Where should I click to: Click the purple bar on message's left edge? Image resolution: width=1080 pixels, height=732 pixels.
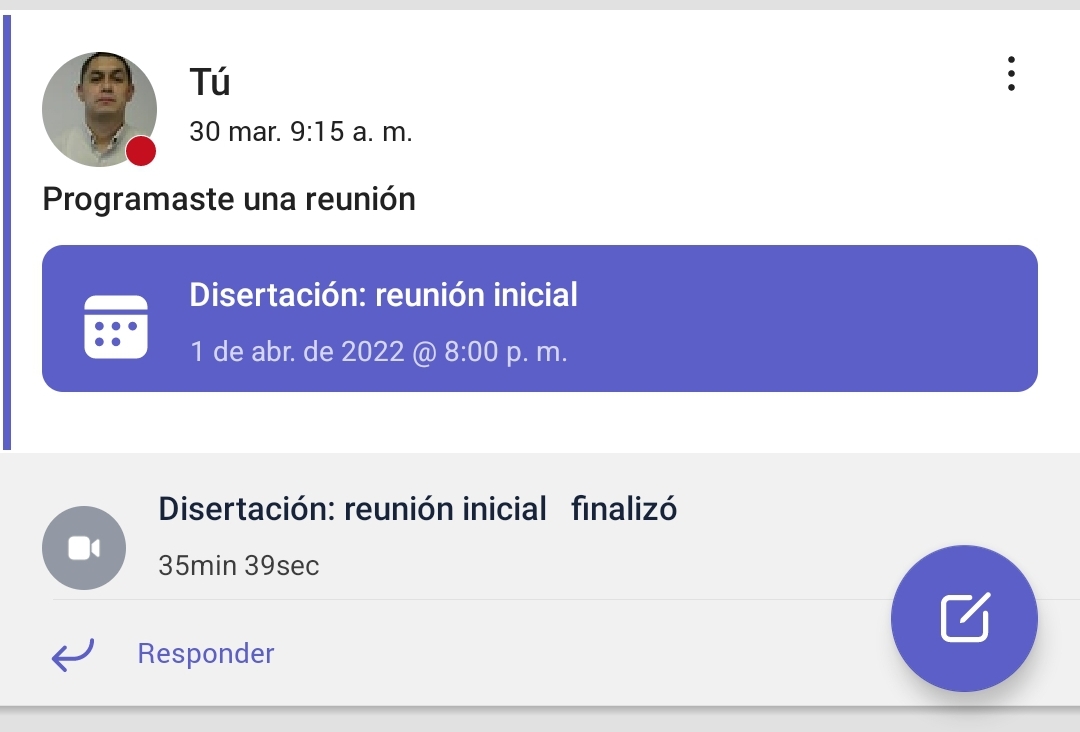coord(7,232)
